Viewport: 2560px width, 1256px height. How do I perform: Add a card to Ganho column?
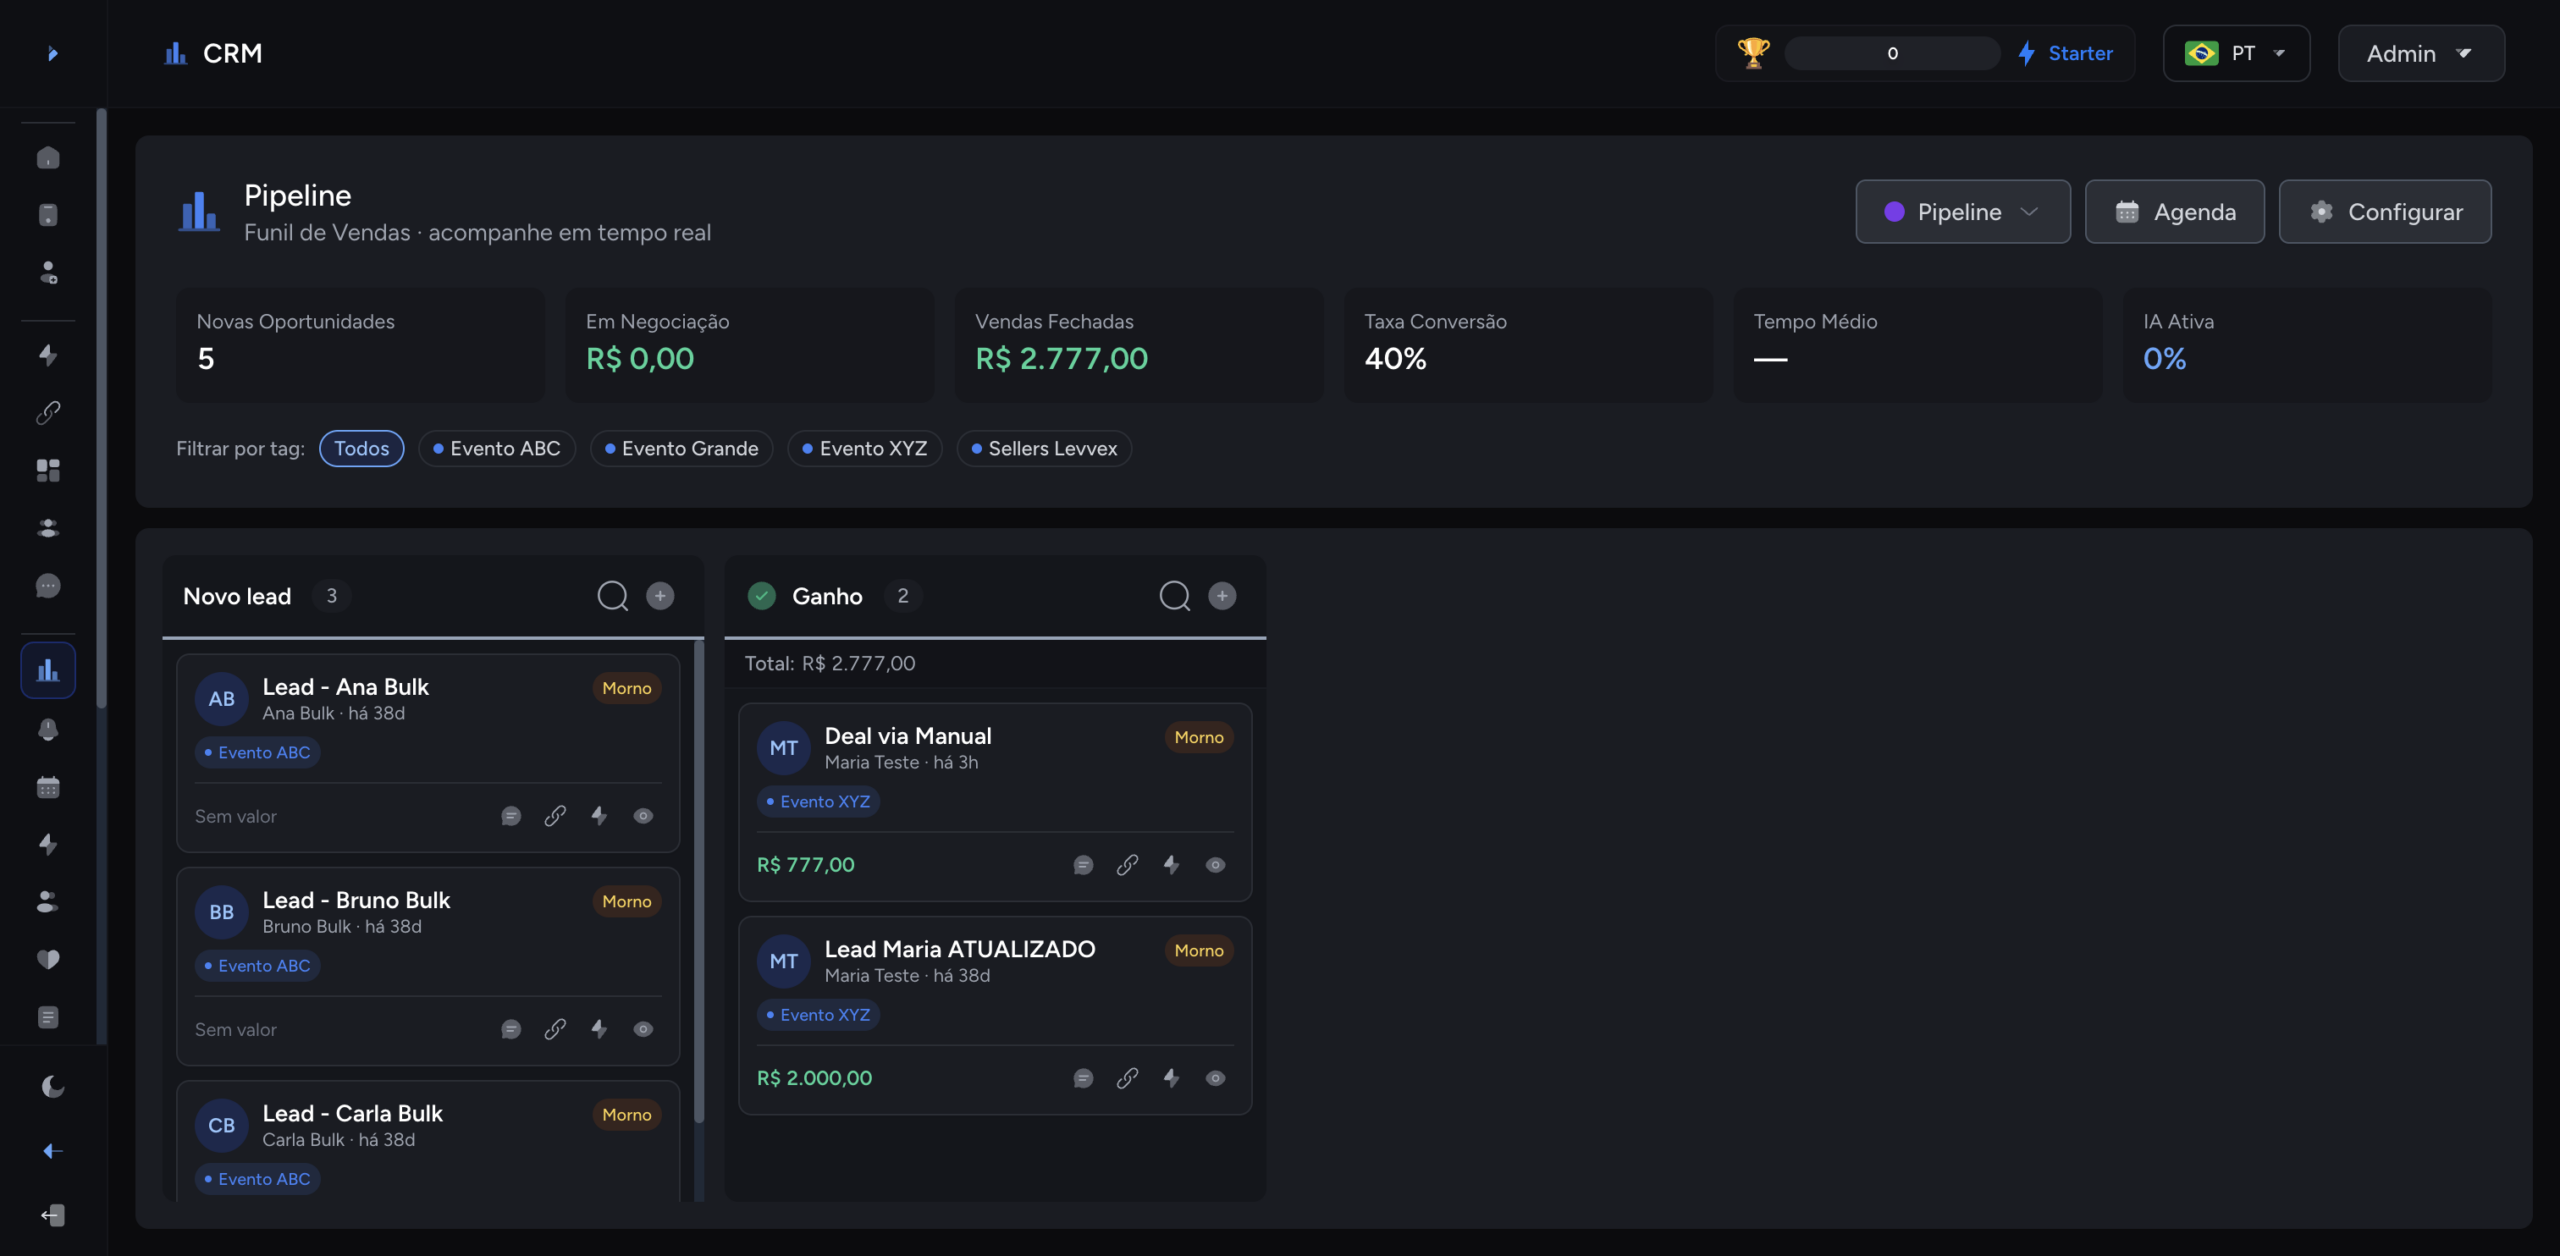pyautogui.click(x=1222, y=596)
